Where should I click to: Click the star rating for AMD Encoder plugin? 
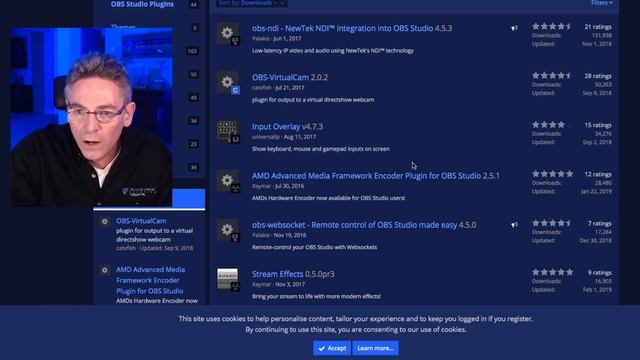(552, 174)
